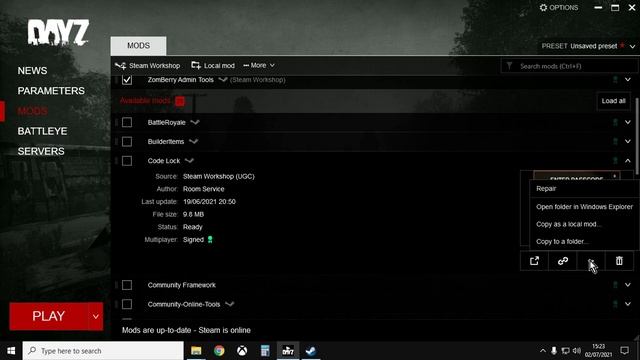Open Steam Workshop from the toolbar
The width and height of the screenshot is (640, 360).
(x=148, y=65)
